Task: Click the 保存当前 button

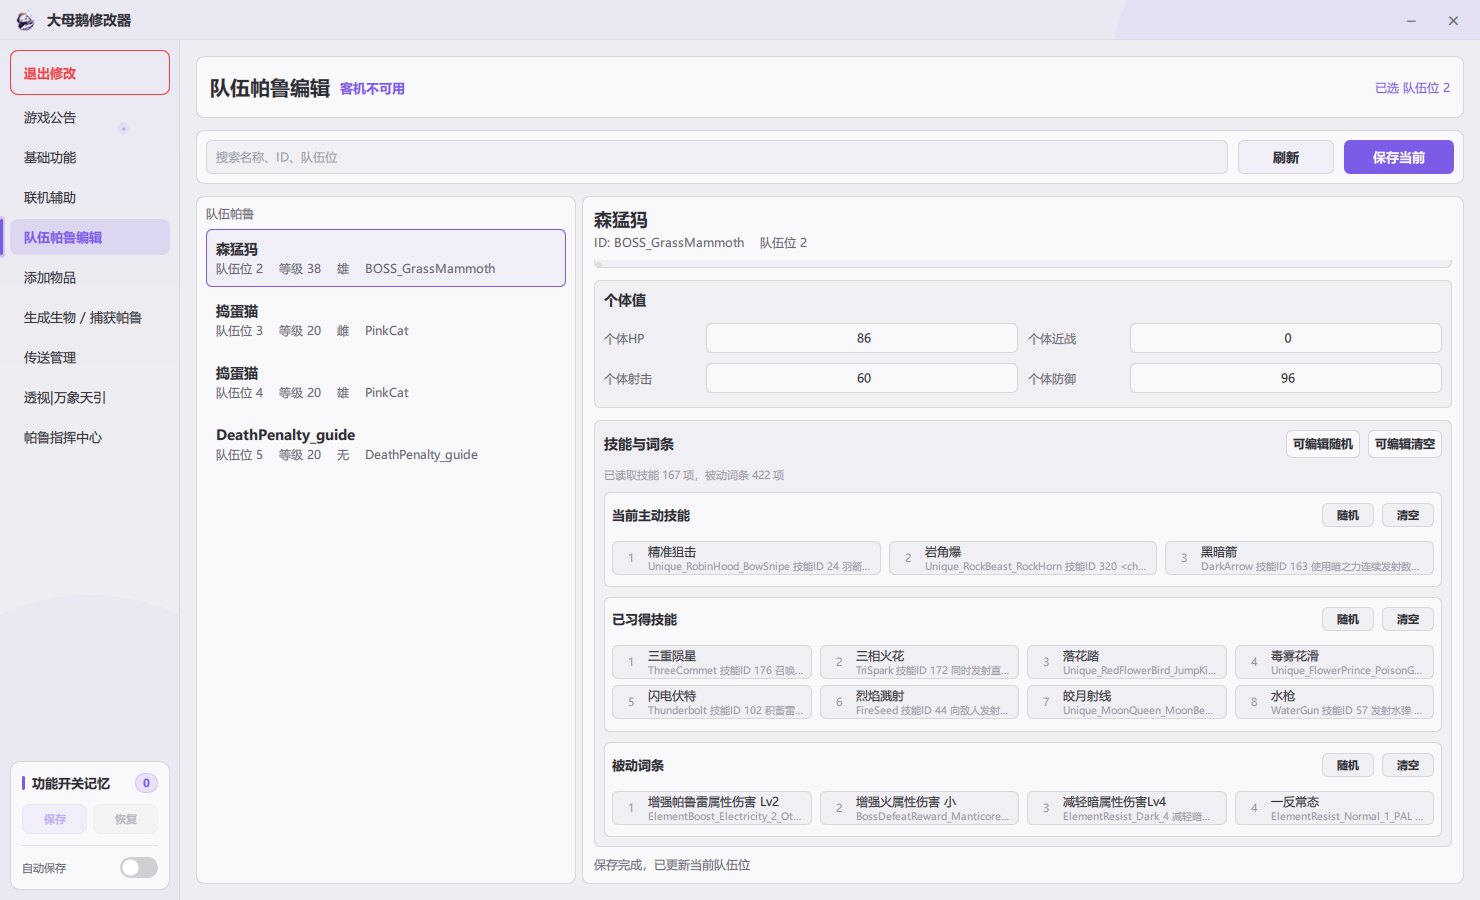Action: [x=1399, y=157]
